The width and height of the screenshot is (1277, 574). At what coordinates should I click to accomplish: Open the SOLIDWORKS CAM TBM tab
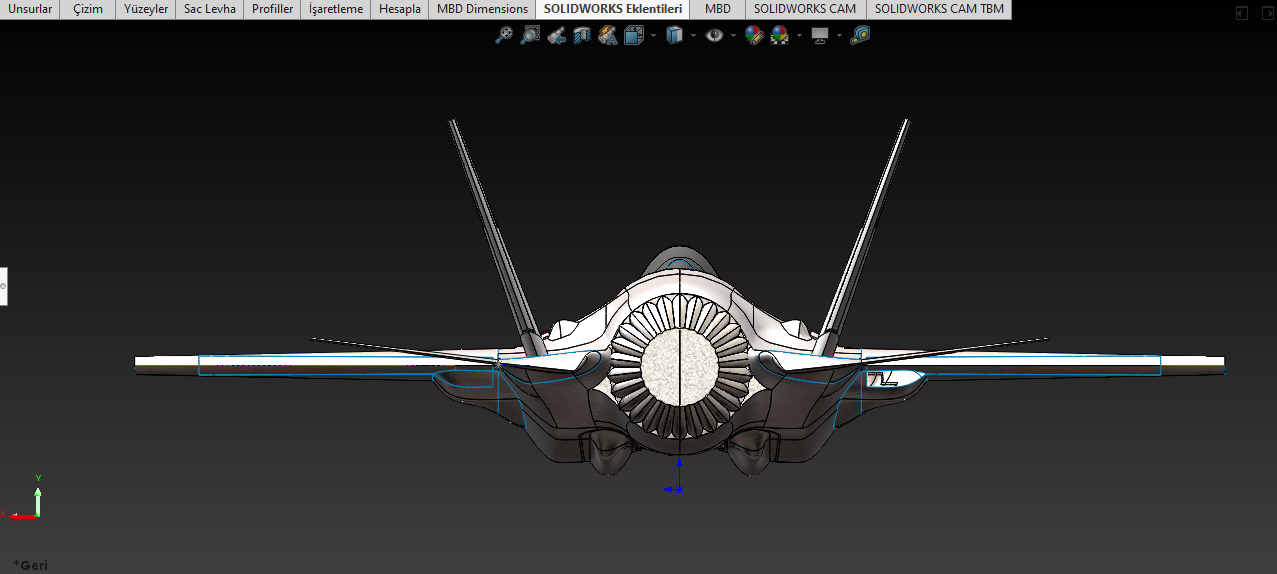tap(939, 9)
